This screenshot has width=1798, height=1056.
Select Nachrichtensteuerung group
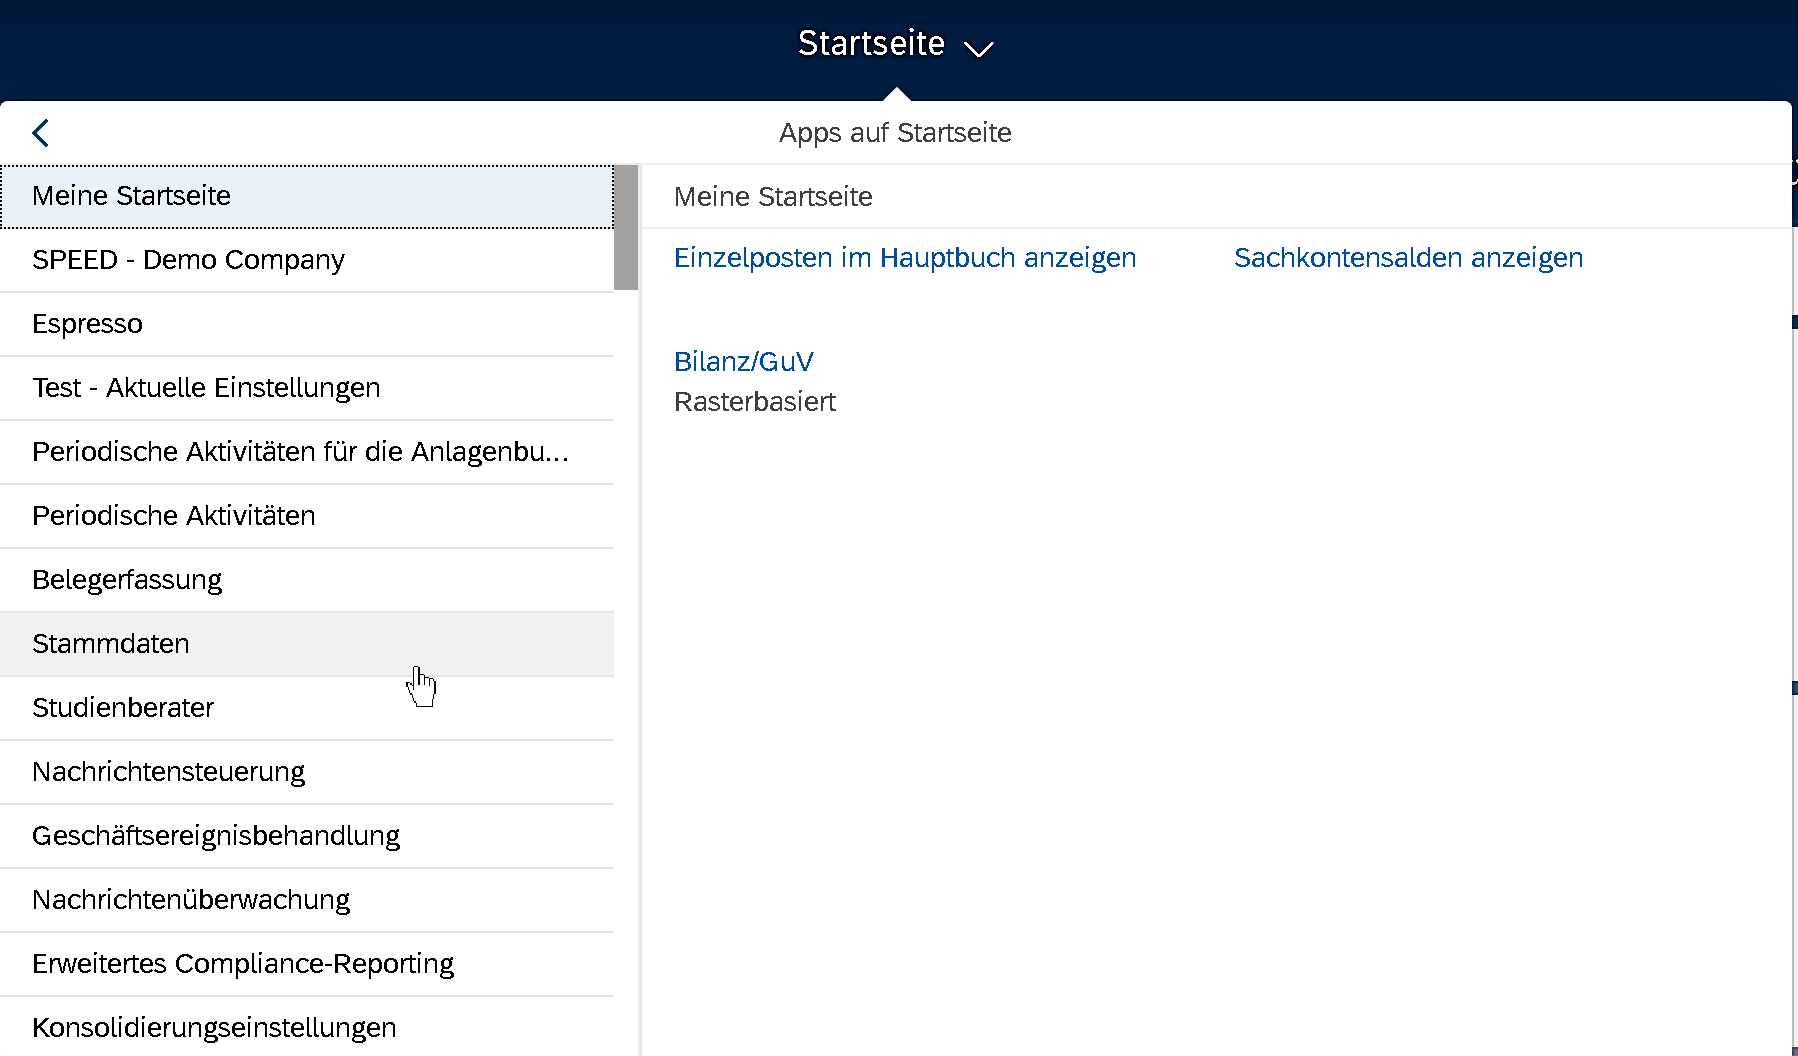coord(307,772)
